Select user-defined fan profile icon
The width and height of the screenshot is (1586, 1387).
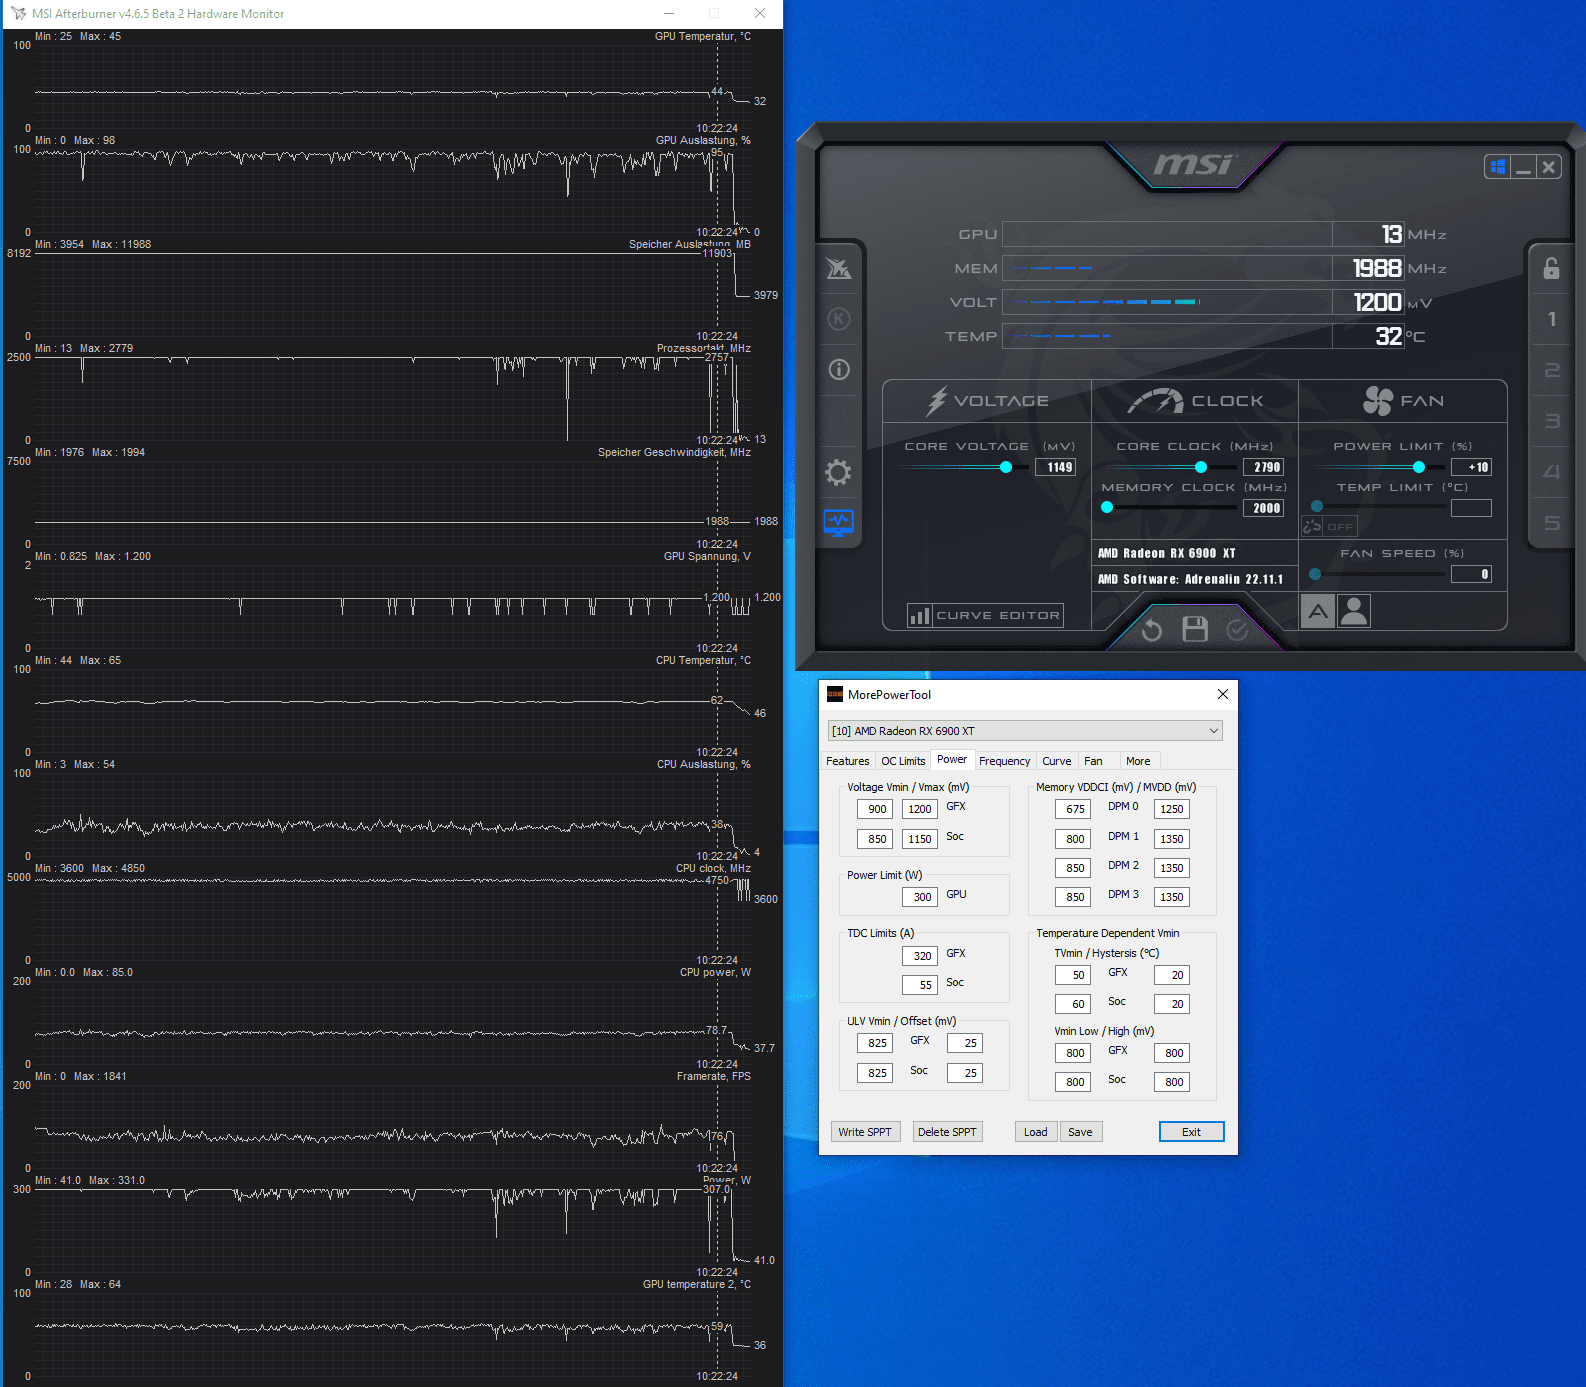click(x=1353, y=611)
